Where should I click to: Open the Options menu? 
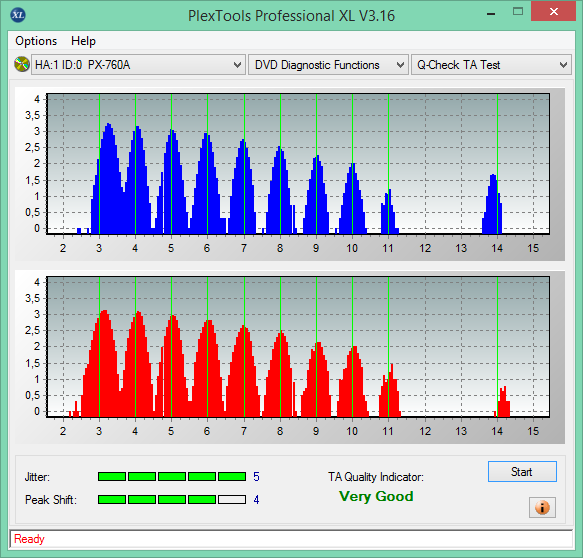point(36,41)
